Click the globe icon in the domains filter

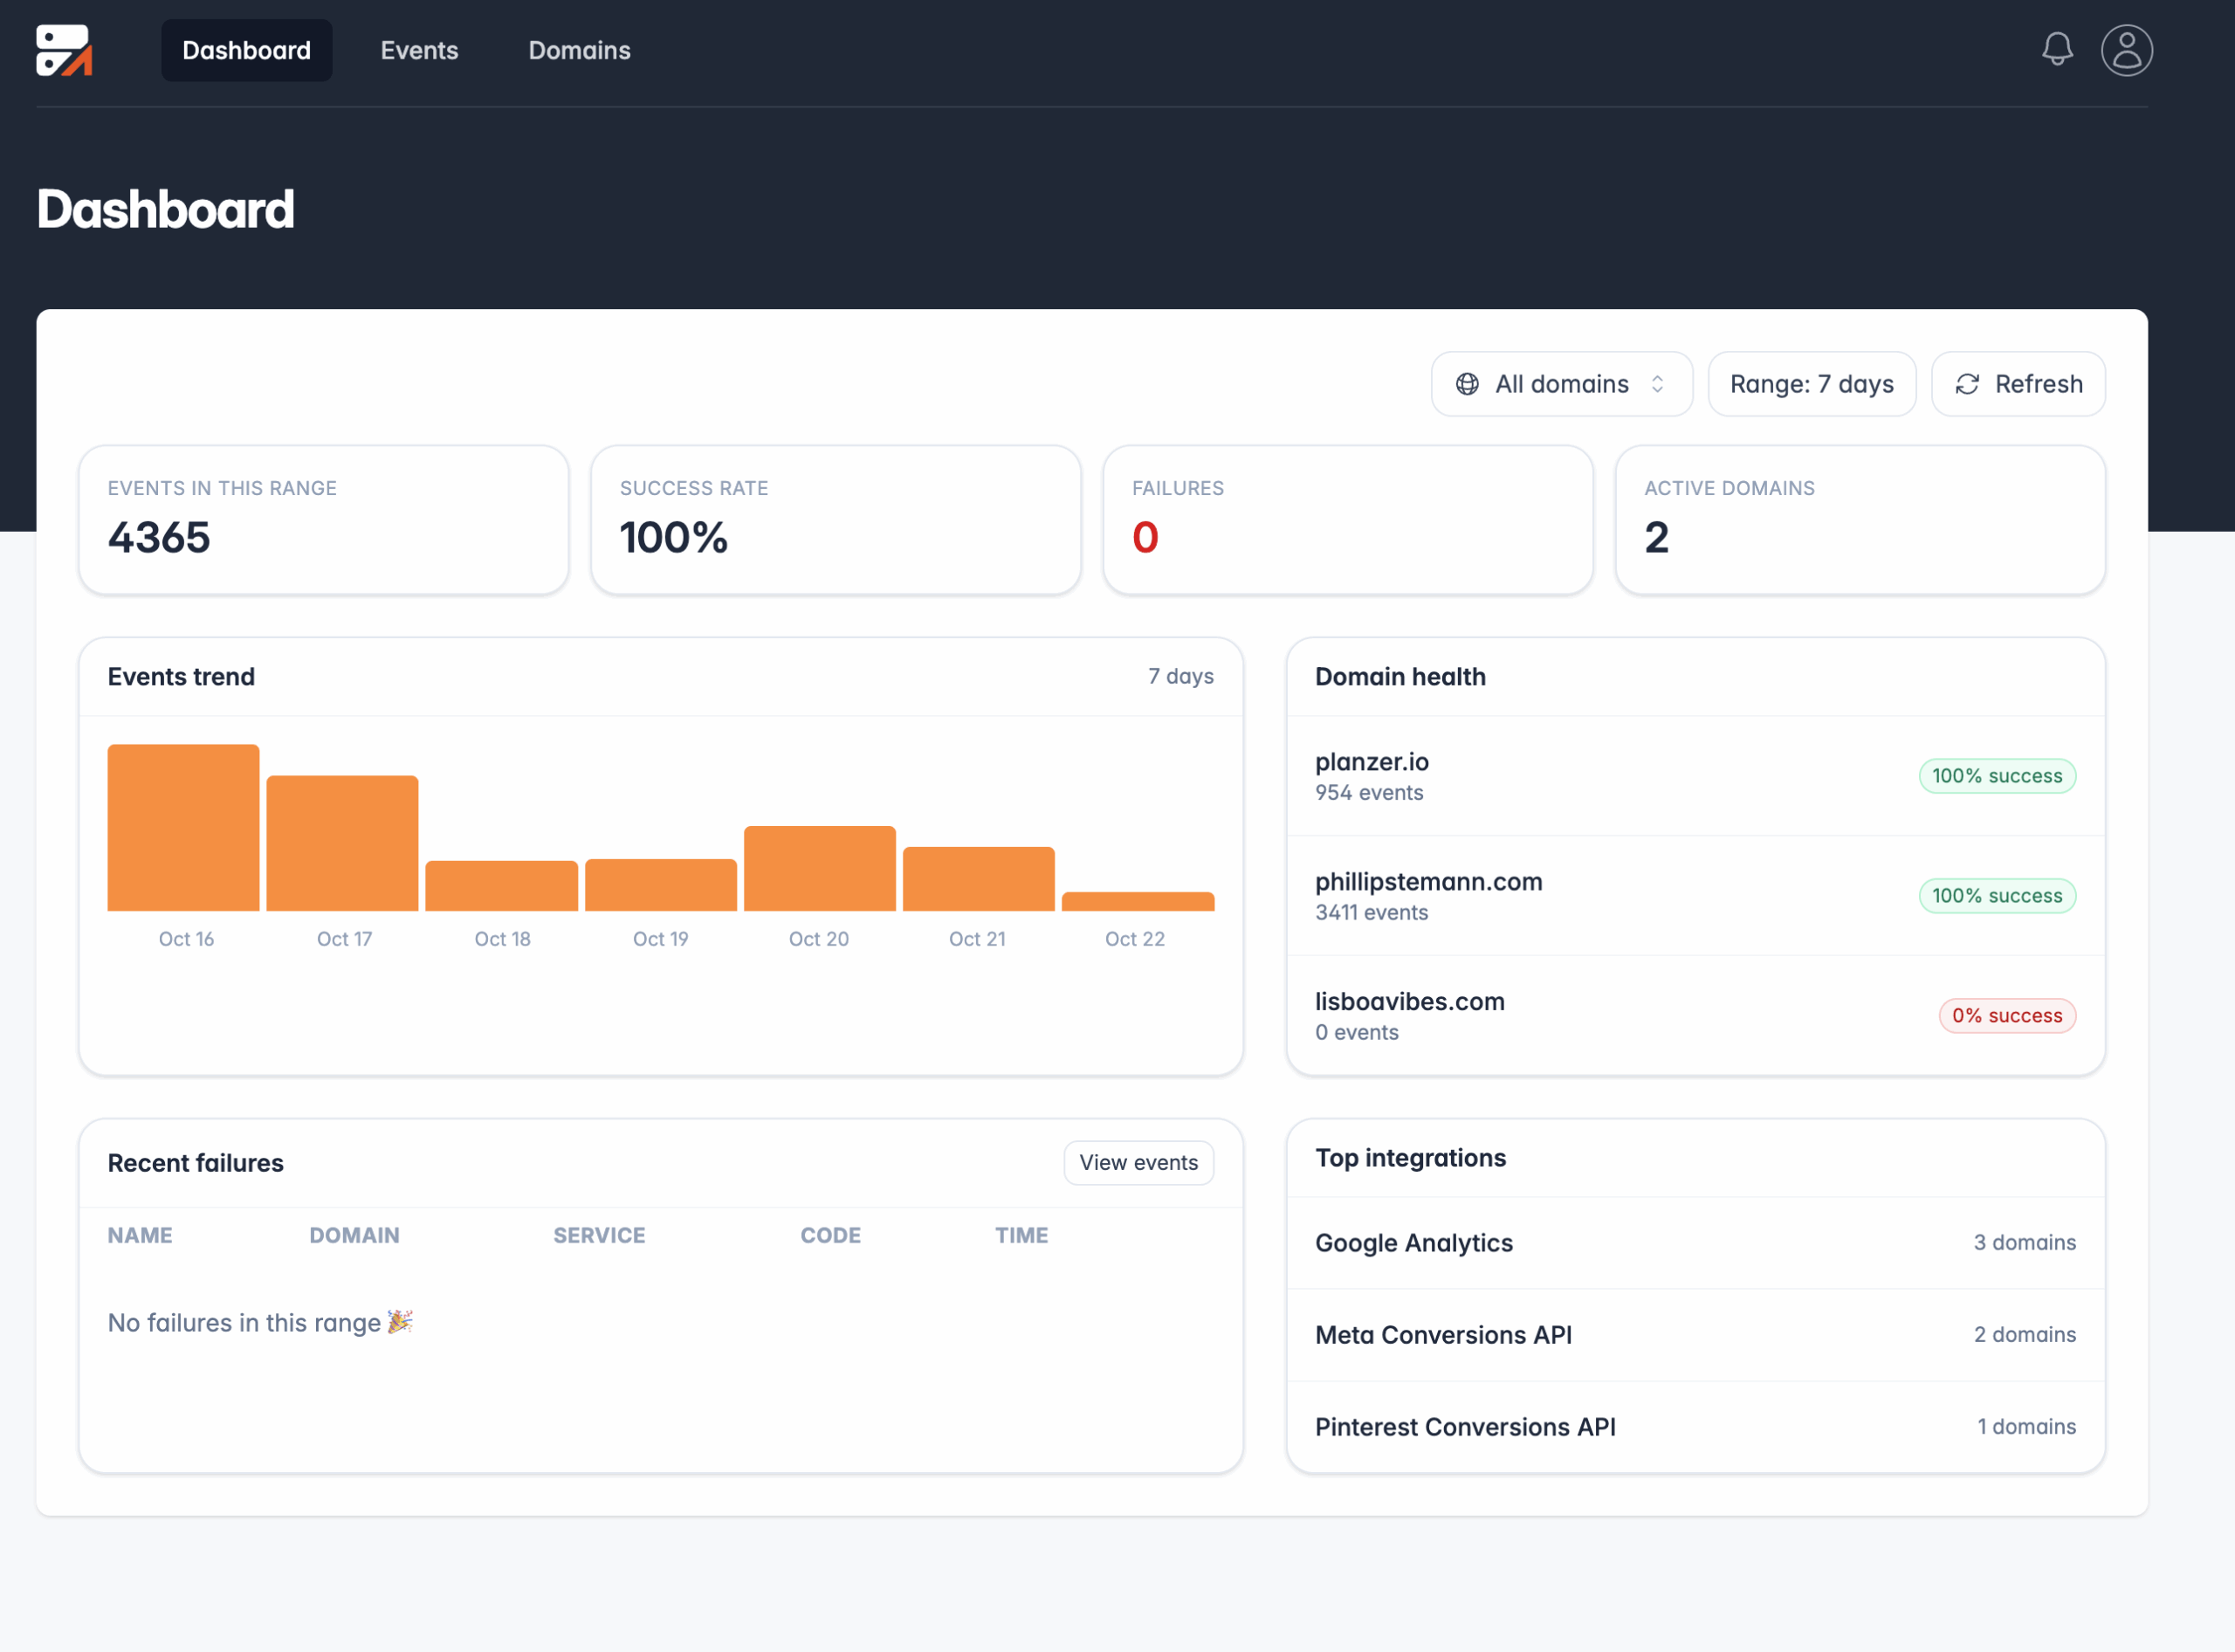click(x=1467, y=383)
